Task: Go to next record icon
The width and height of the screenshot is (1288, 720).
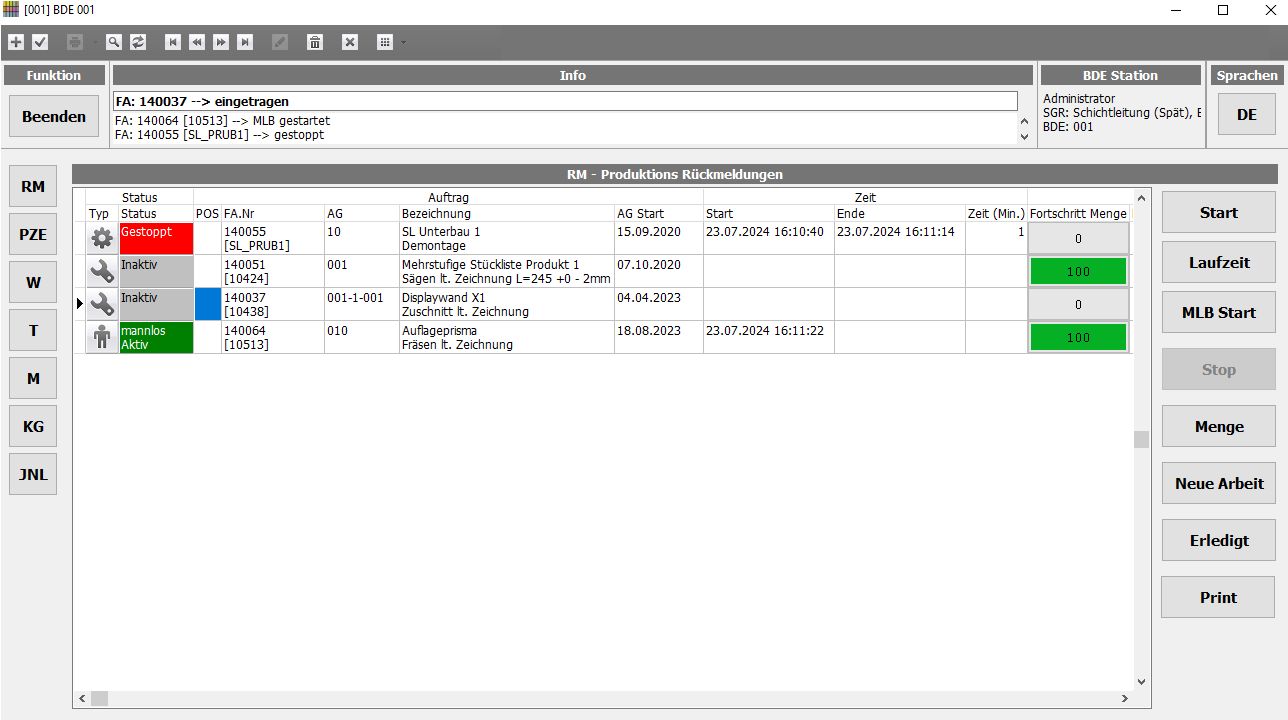Action: coord(221,42)
